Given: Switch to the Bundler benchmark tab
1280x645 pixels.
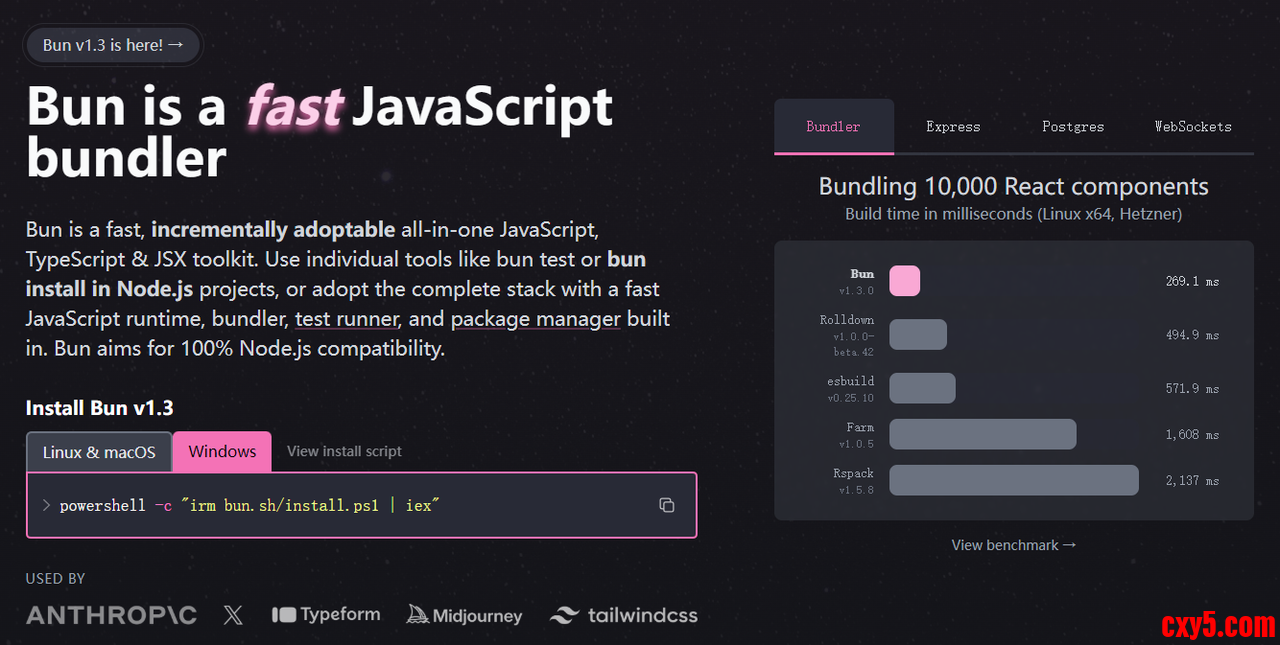Looking at the screenshot, I should pyautogui.click(x=833, y=127).
